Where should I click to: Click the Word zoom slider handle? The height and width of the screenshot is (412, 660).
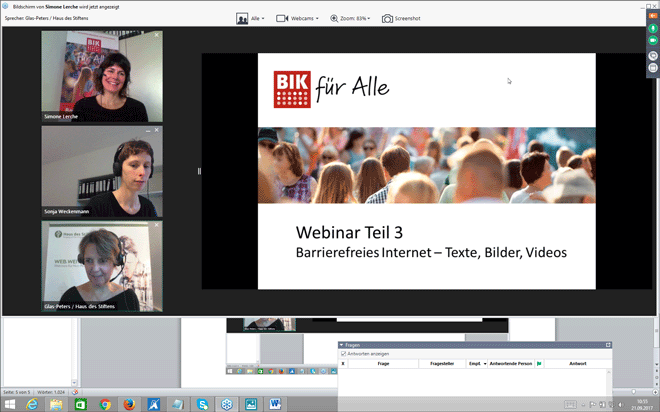(633, 392)
